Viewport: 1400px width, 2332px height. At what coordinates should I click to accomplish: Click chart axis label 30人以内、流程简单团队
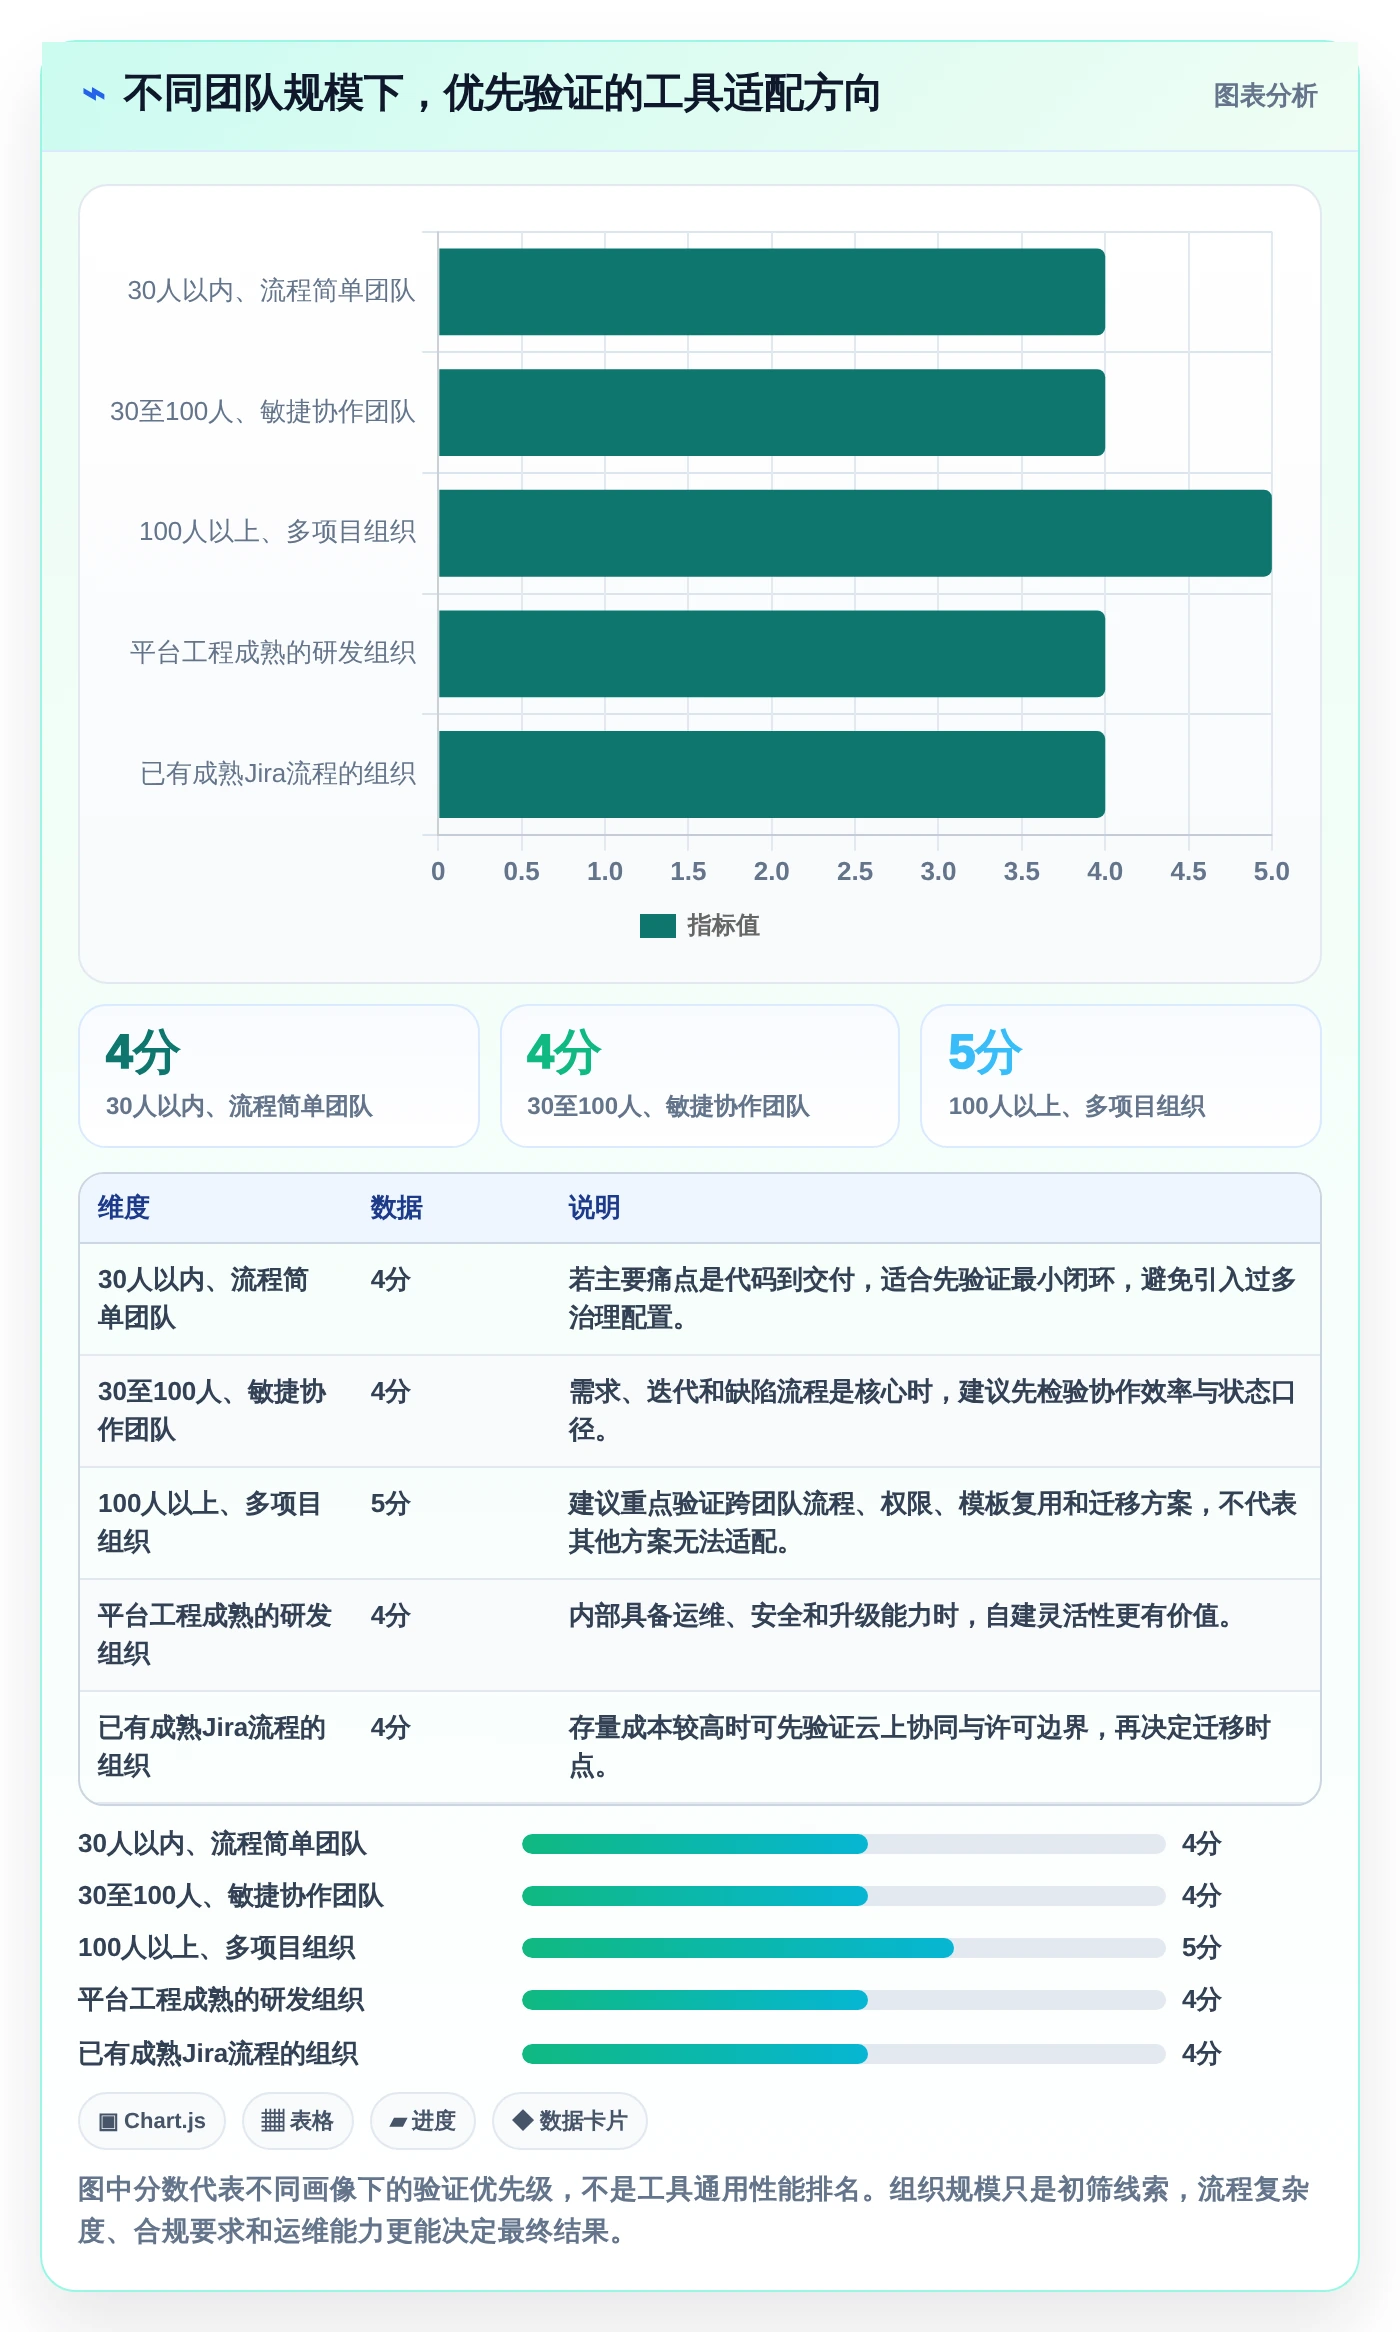271,291
